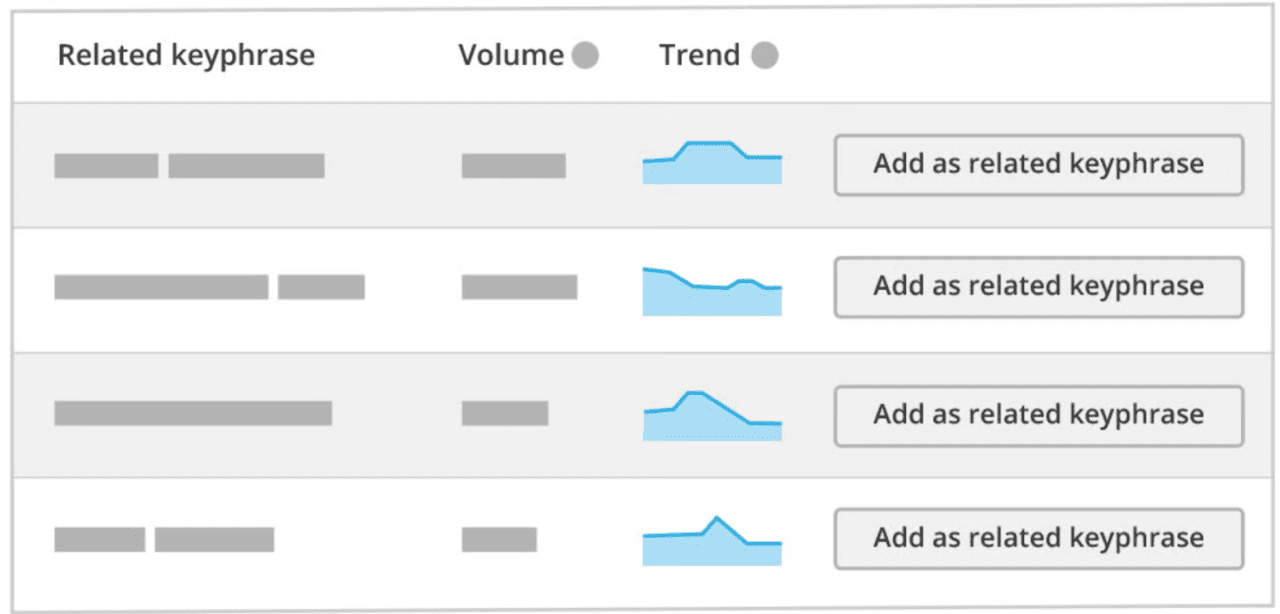Click the "Related keyphrase" column header
This screenshot has height=614, width=1280.
pyautogui.click(x=186, y=56)
